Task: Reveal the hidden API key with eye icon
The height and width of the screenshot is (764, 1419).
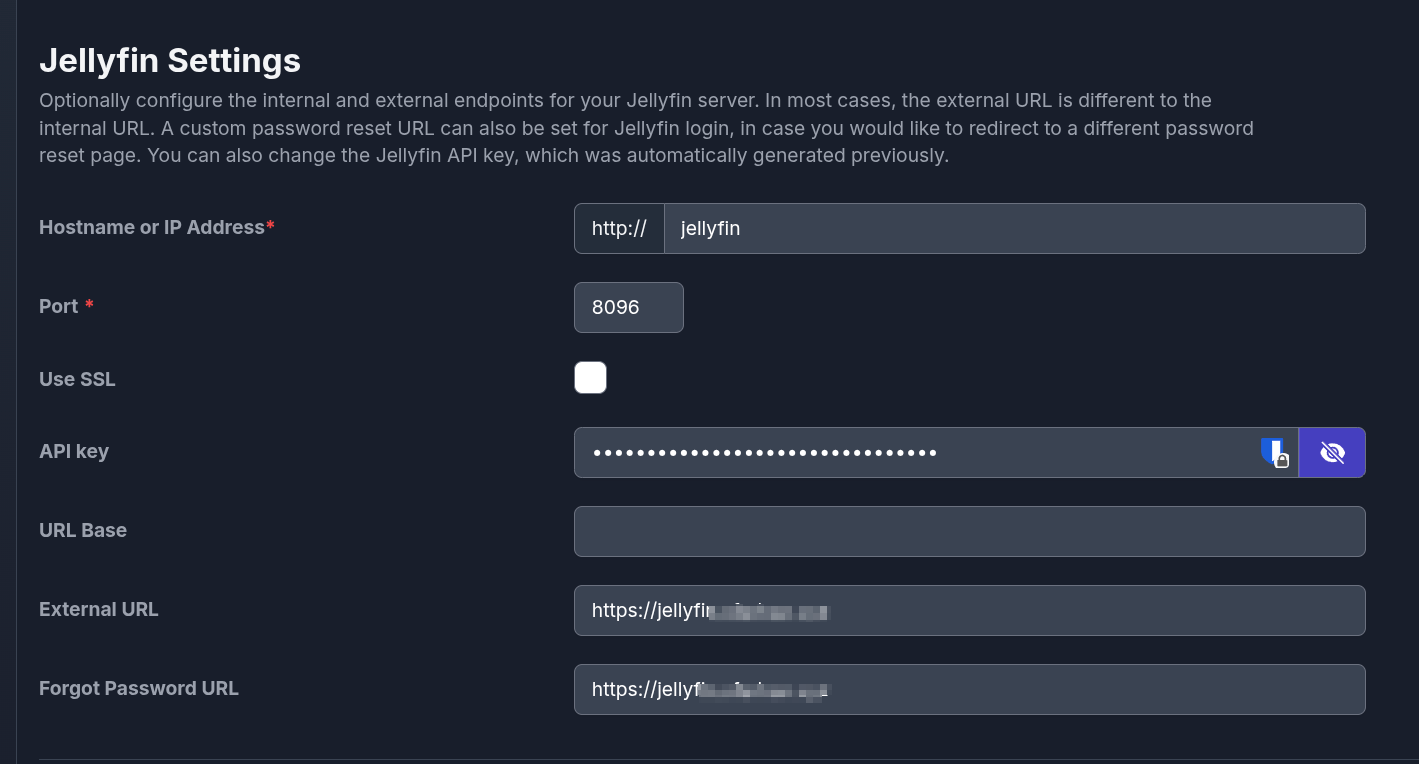Action: (1332, 453)
